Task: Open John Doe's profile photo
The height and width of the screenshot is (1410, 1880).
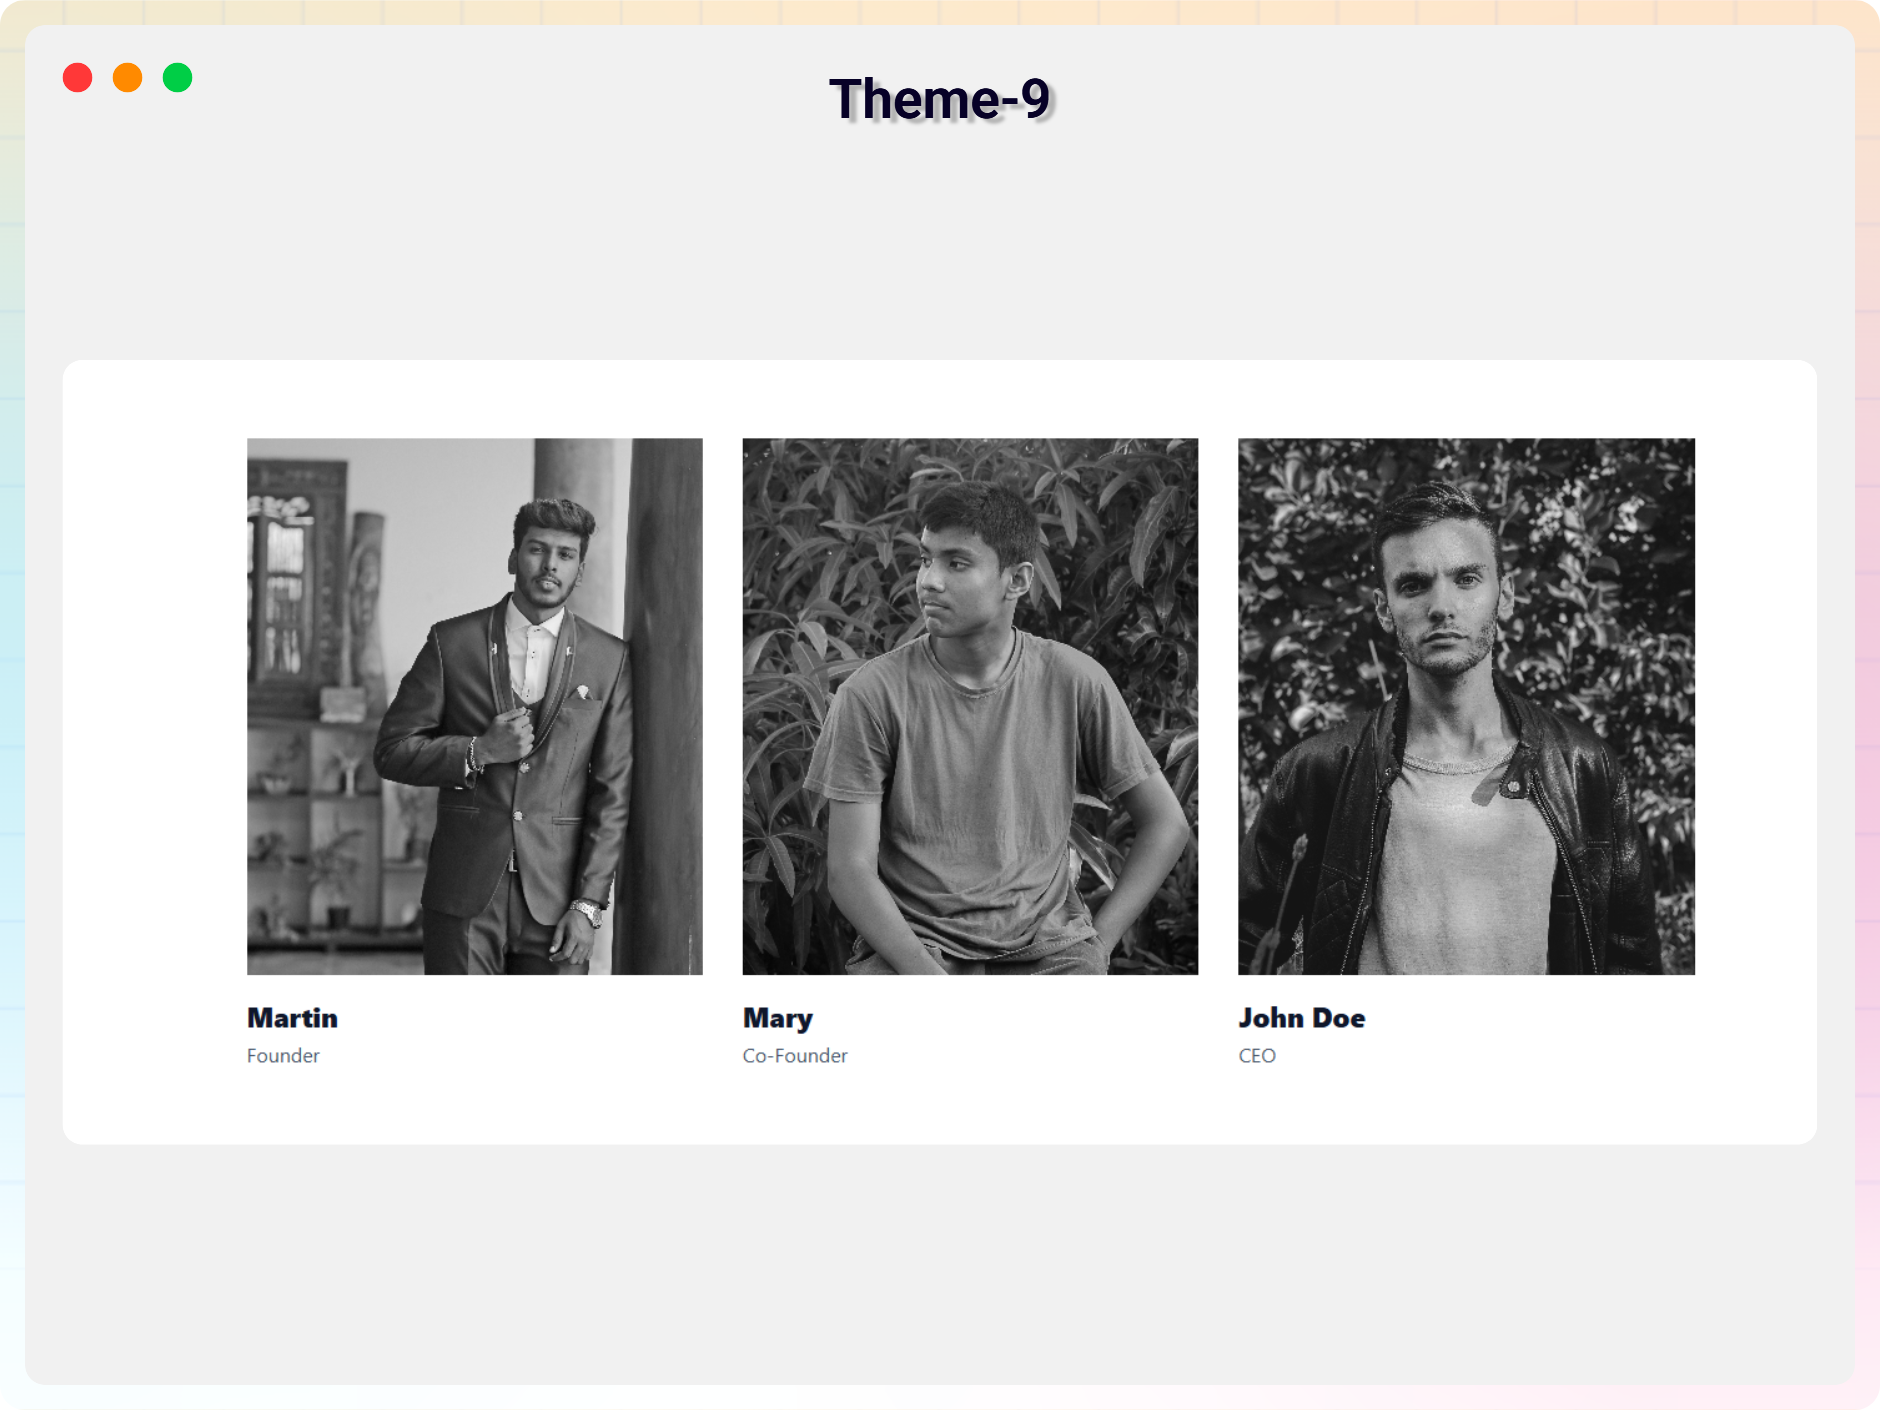Action: click(1466, 706)
